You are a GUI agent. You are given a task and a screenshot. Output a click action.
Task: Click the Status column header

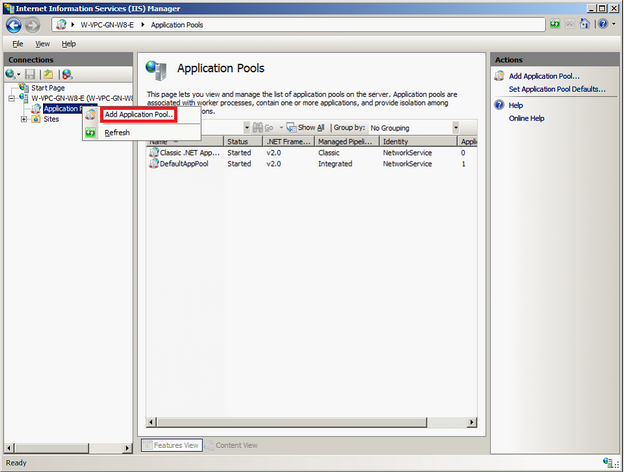pos(243,141)
